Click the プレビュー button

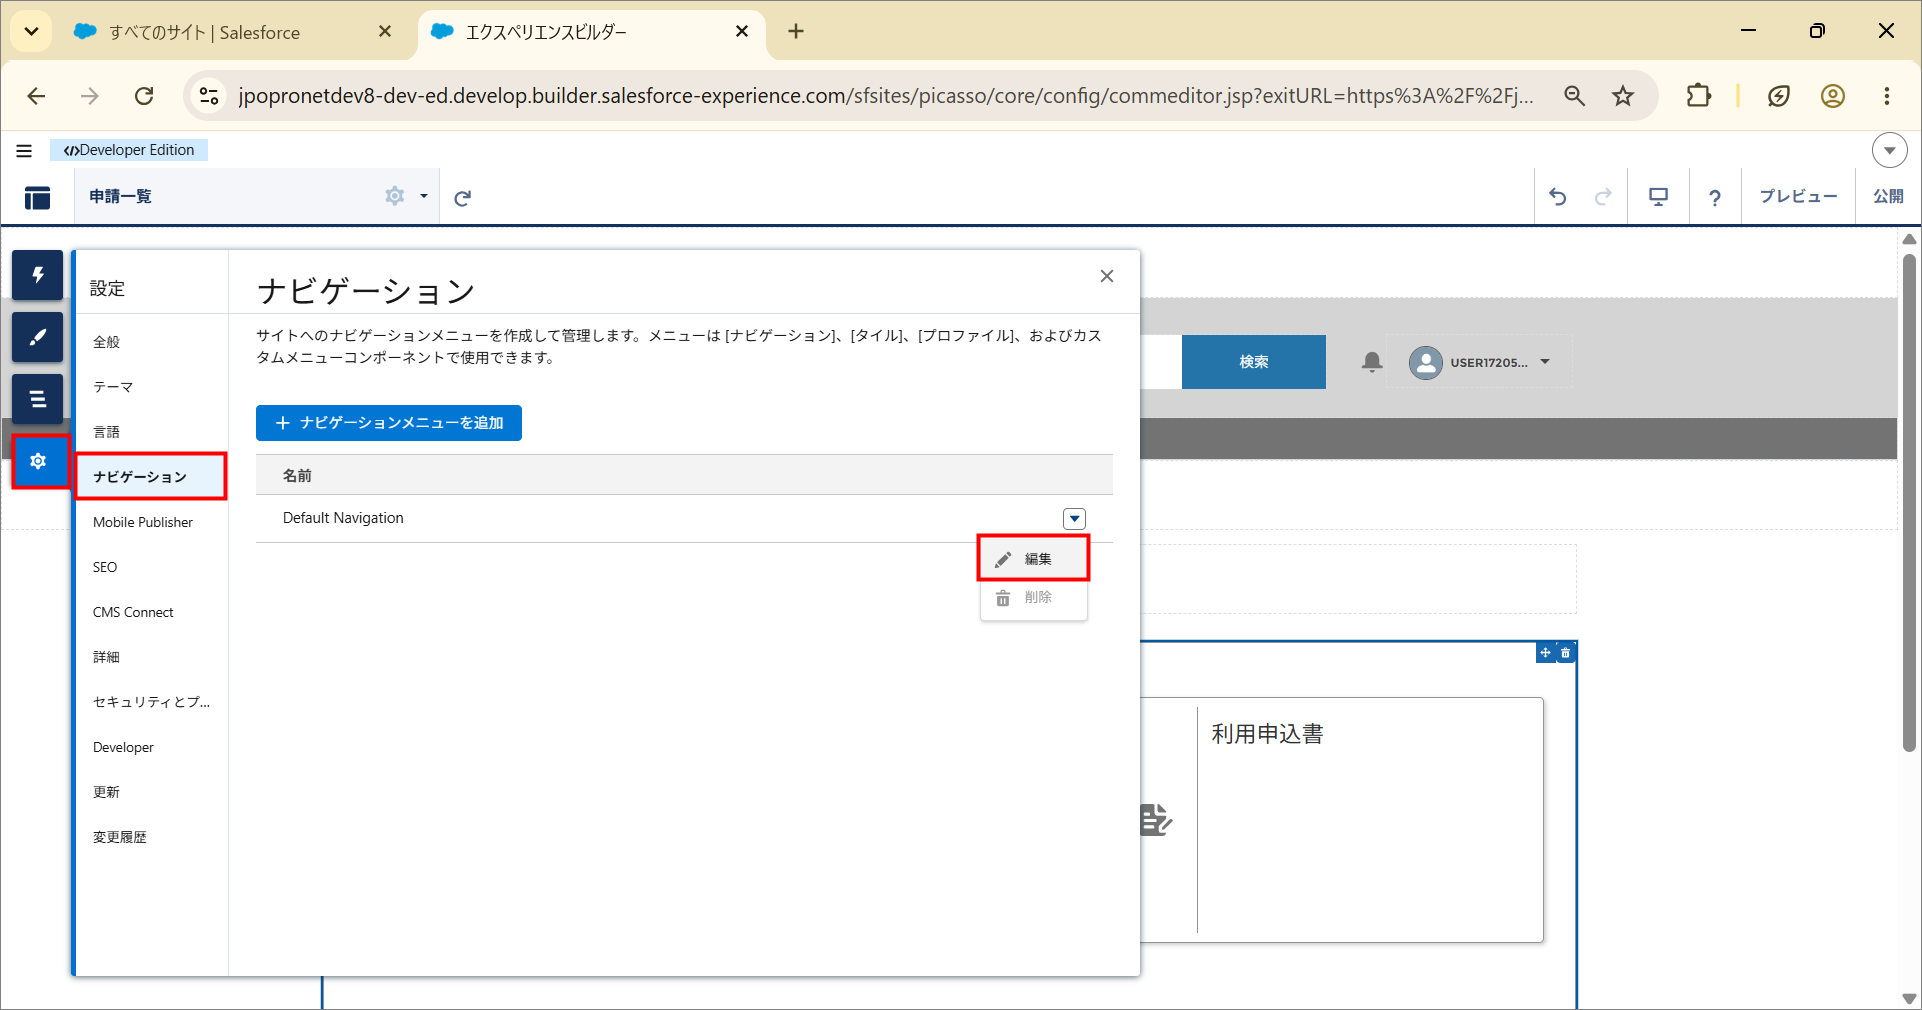1798,197
